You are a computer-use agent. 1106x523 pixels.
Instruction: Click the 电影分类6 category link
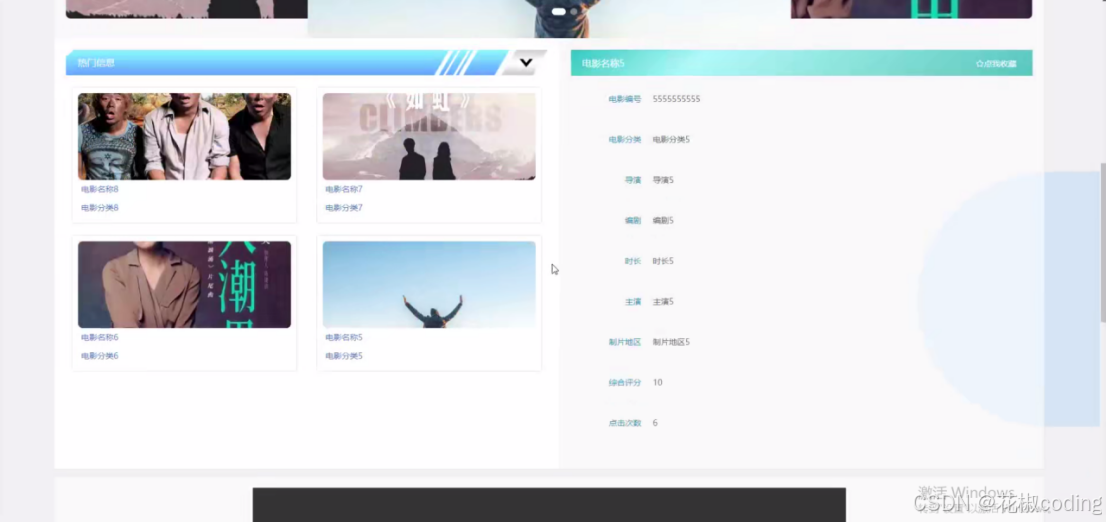[x=99, y=356]
